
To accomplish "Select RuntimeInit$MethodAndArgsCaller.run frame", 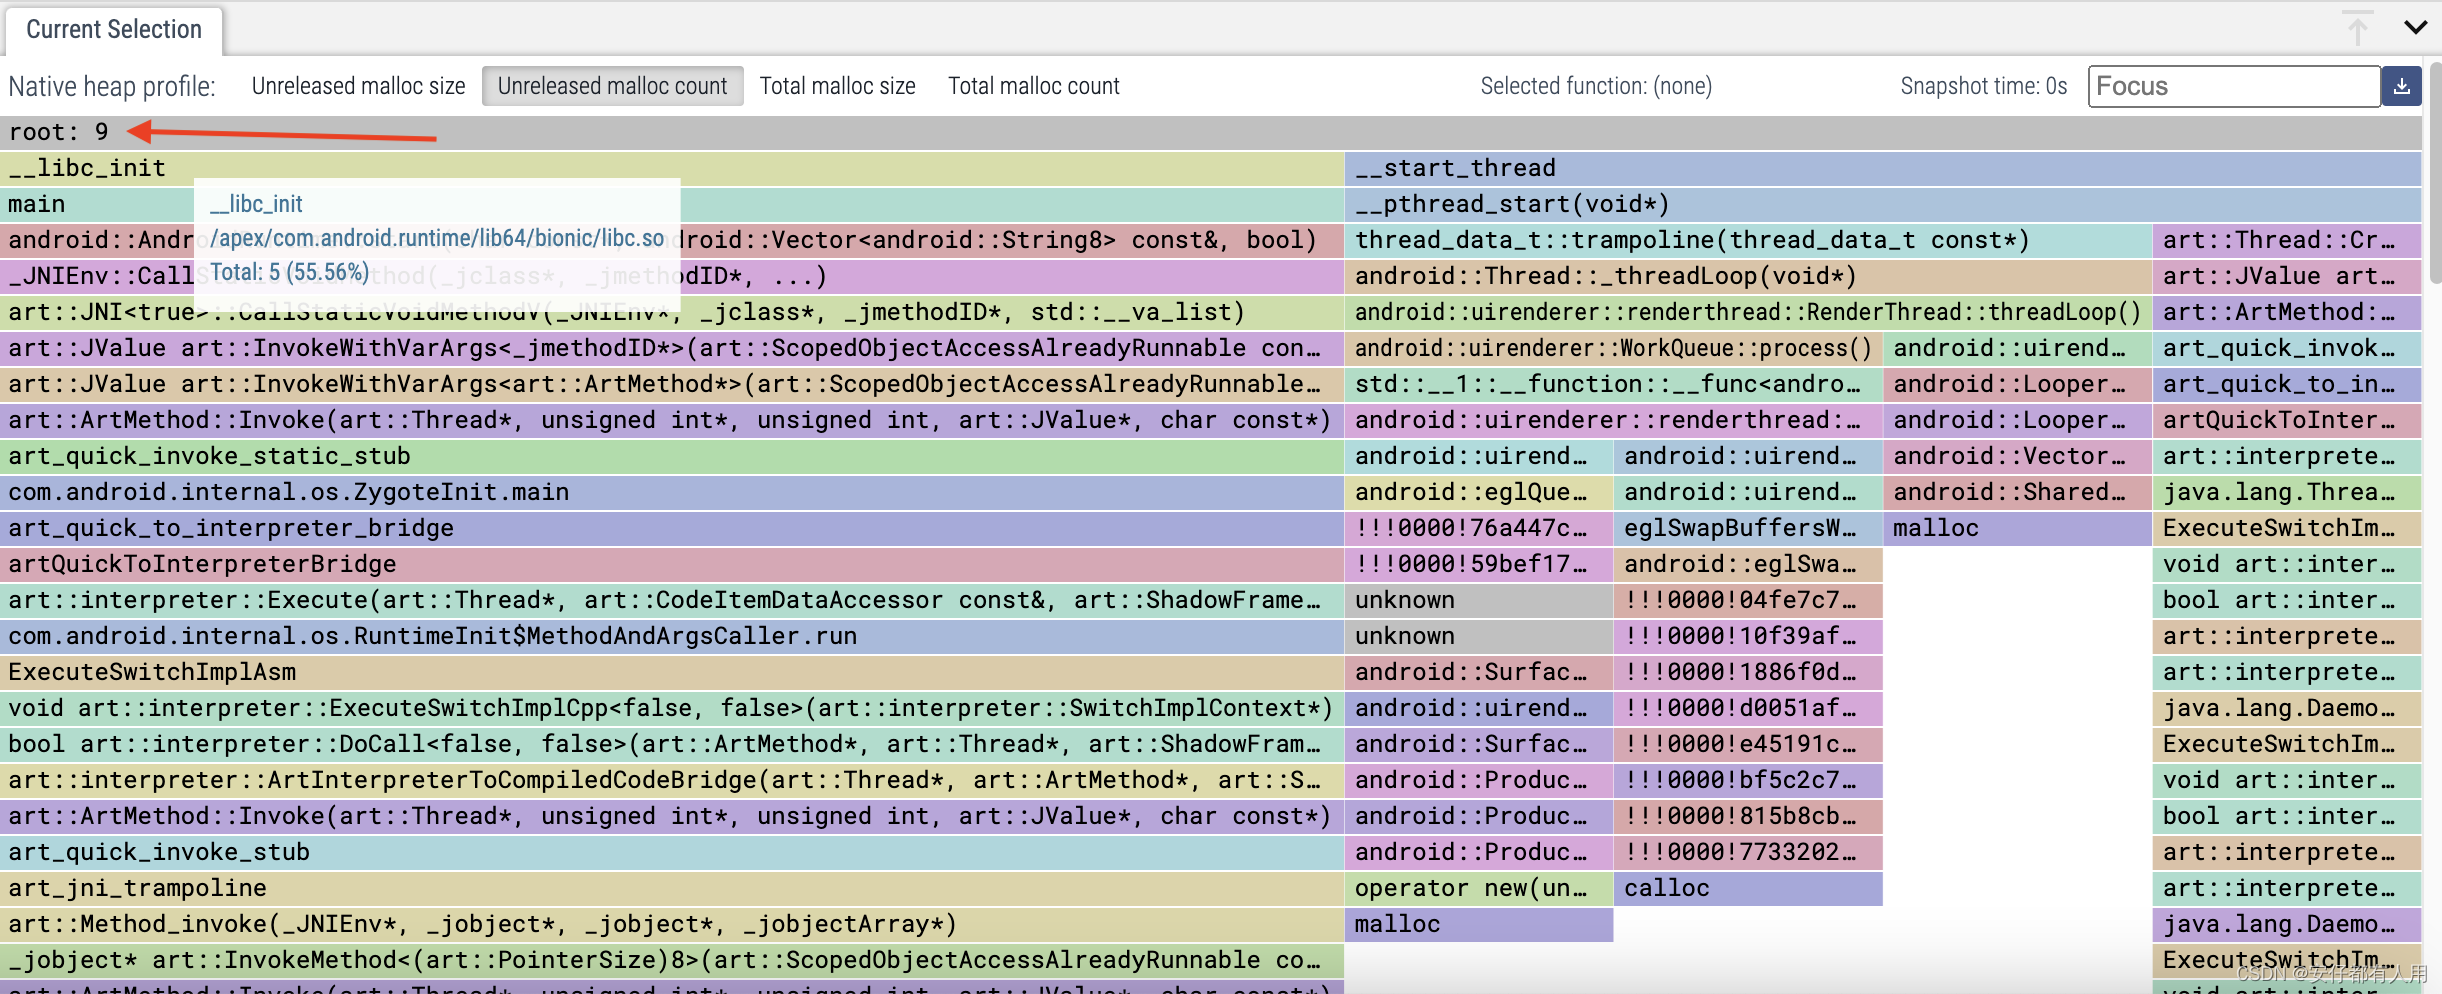I will point(672,636).
